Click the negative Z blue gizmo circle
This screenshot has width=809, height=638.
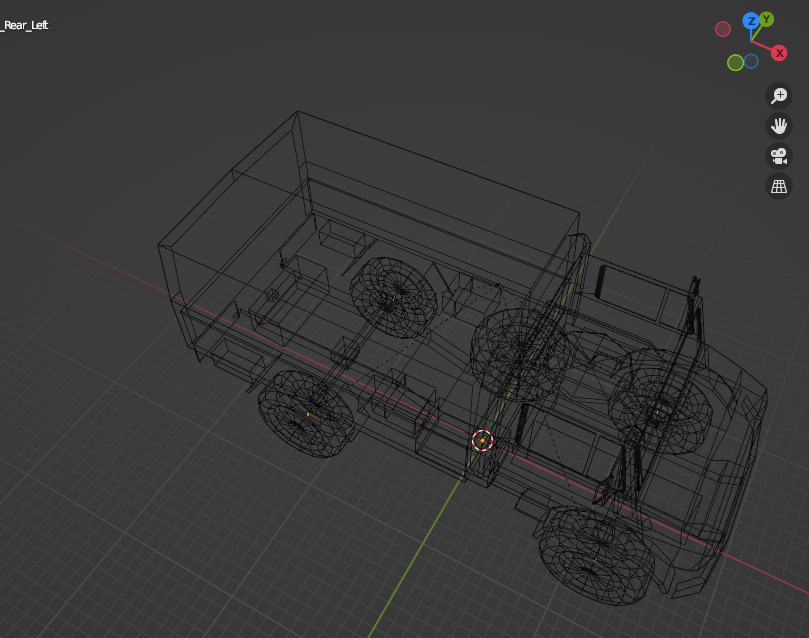click(751, 61)
